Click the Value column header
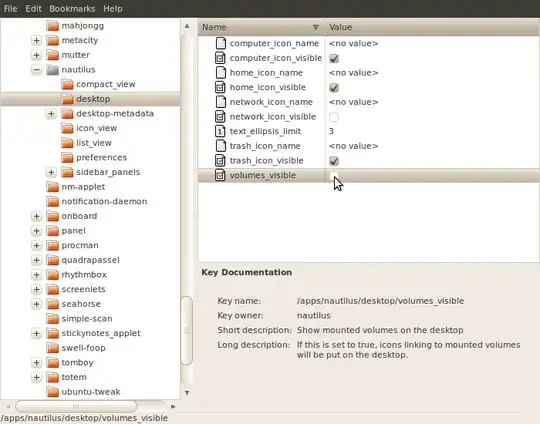Screen dimensions: 540x424 [432, 27]
